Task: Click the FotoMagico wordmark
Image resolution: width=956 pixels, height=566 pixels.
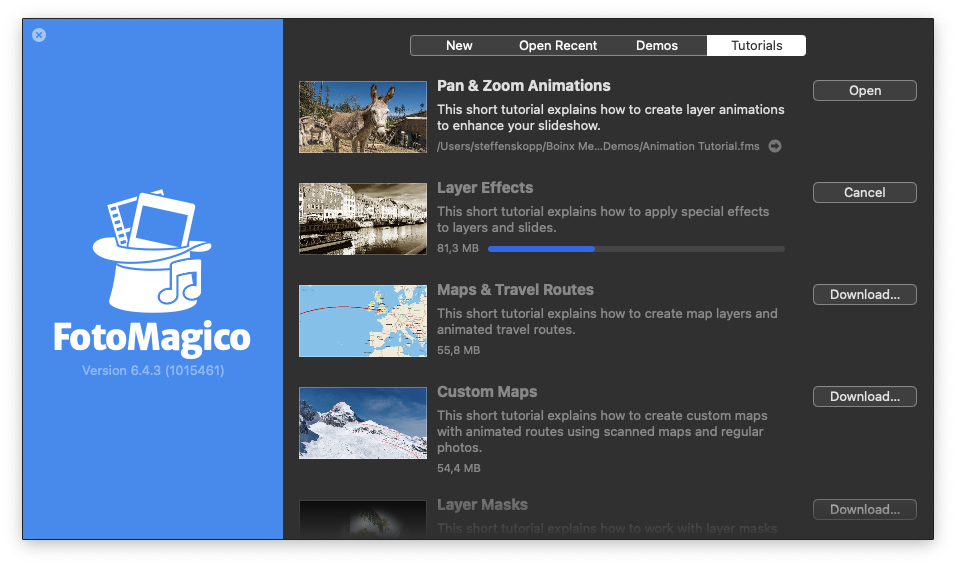Action: click(x=152, y=338)
